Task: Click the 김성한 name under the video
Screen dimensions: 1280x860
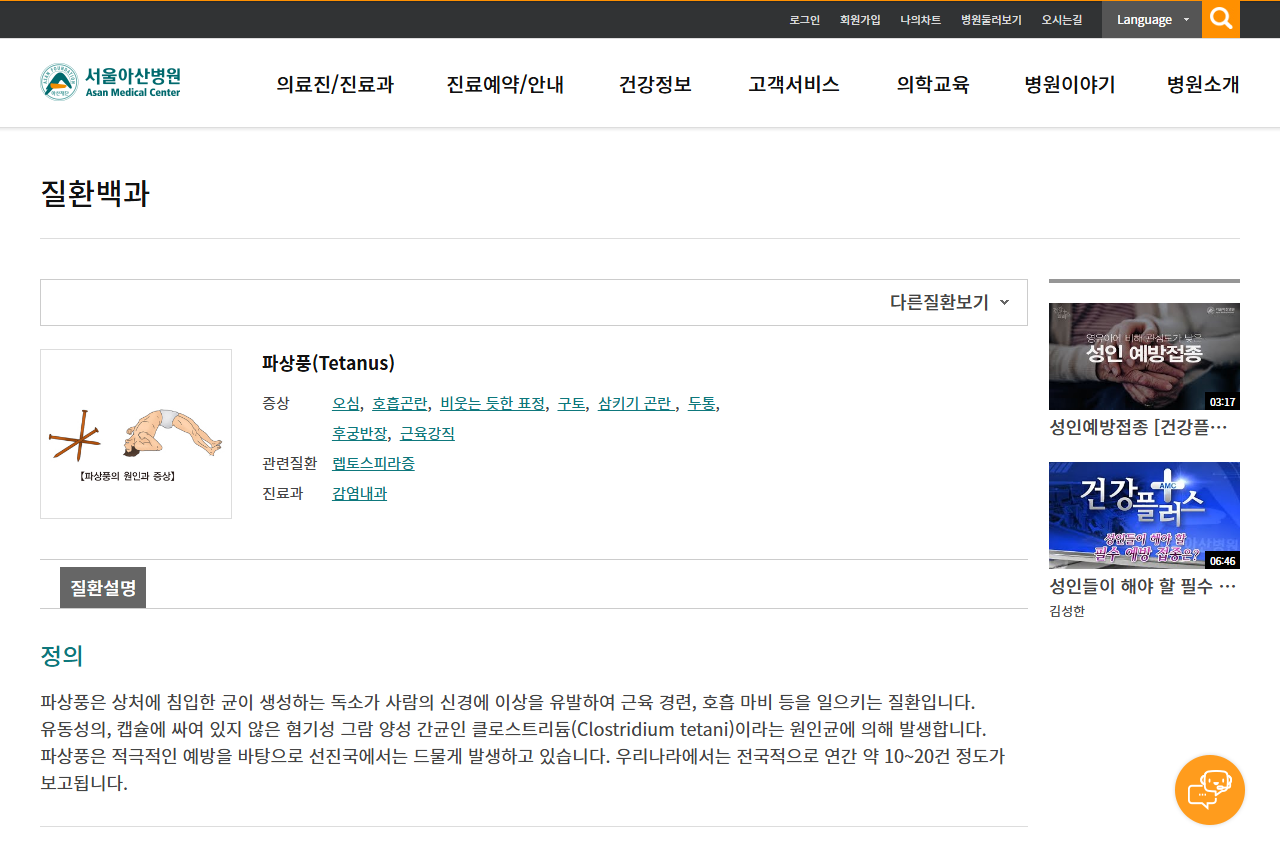Action: tap(1067, 611)
